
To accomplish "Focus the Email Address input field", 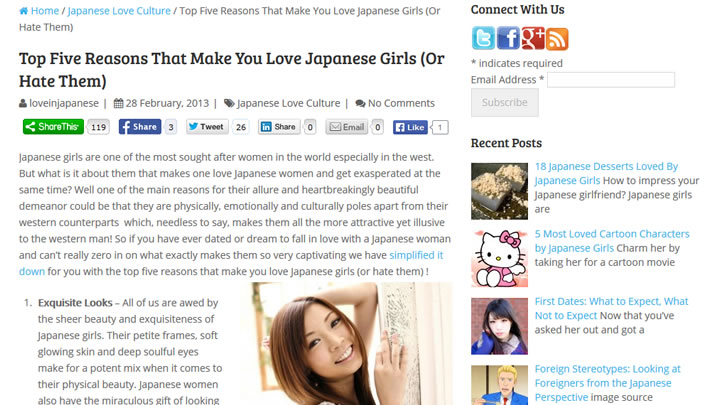I will coord(611,80).
